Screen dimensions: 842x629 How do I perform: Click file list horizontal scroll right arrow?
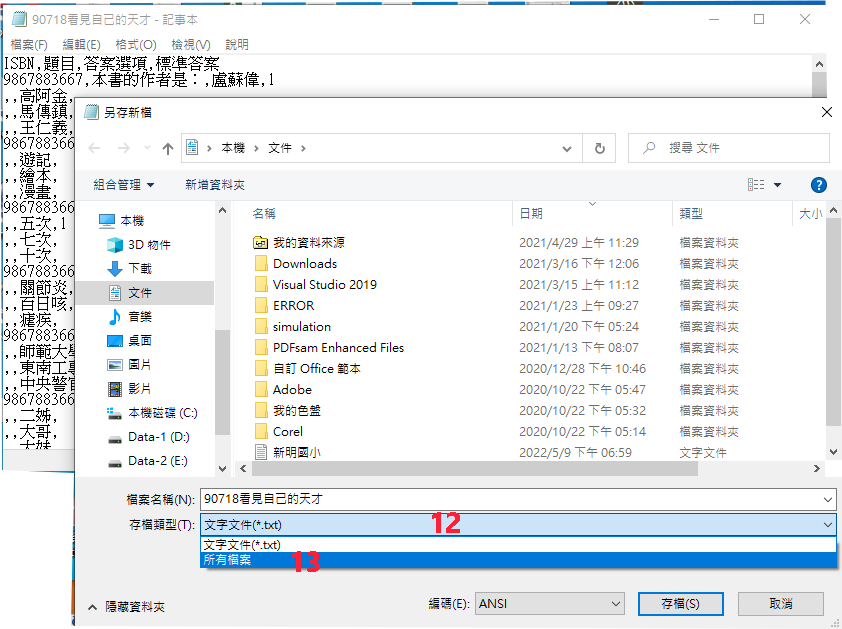click(817, 469)
